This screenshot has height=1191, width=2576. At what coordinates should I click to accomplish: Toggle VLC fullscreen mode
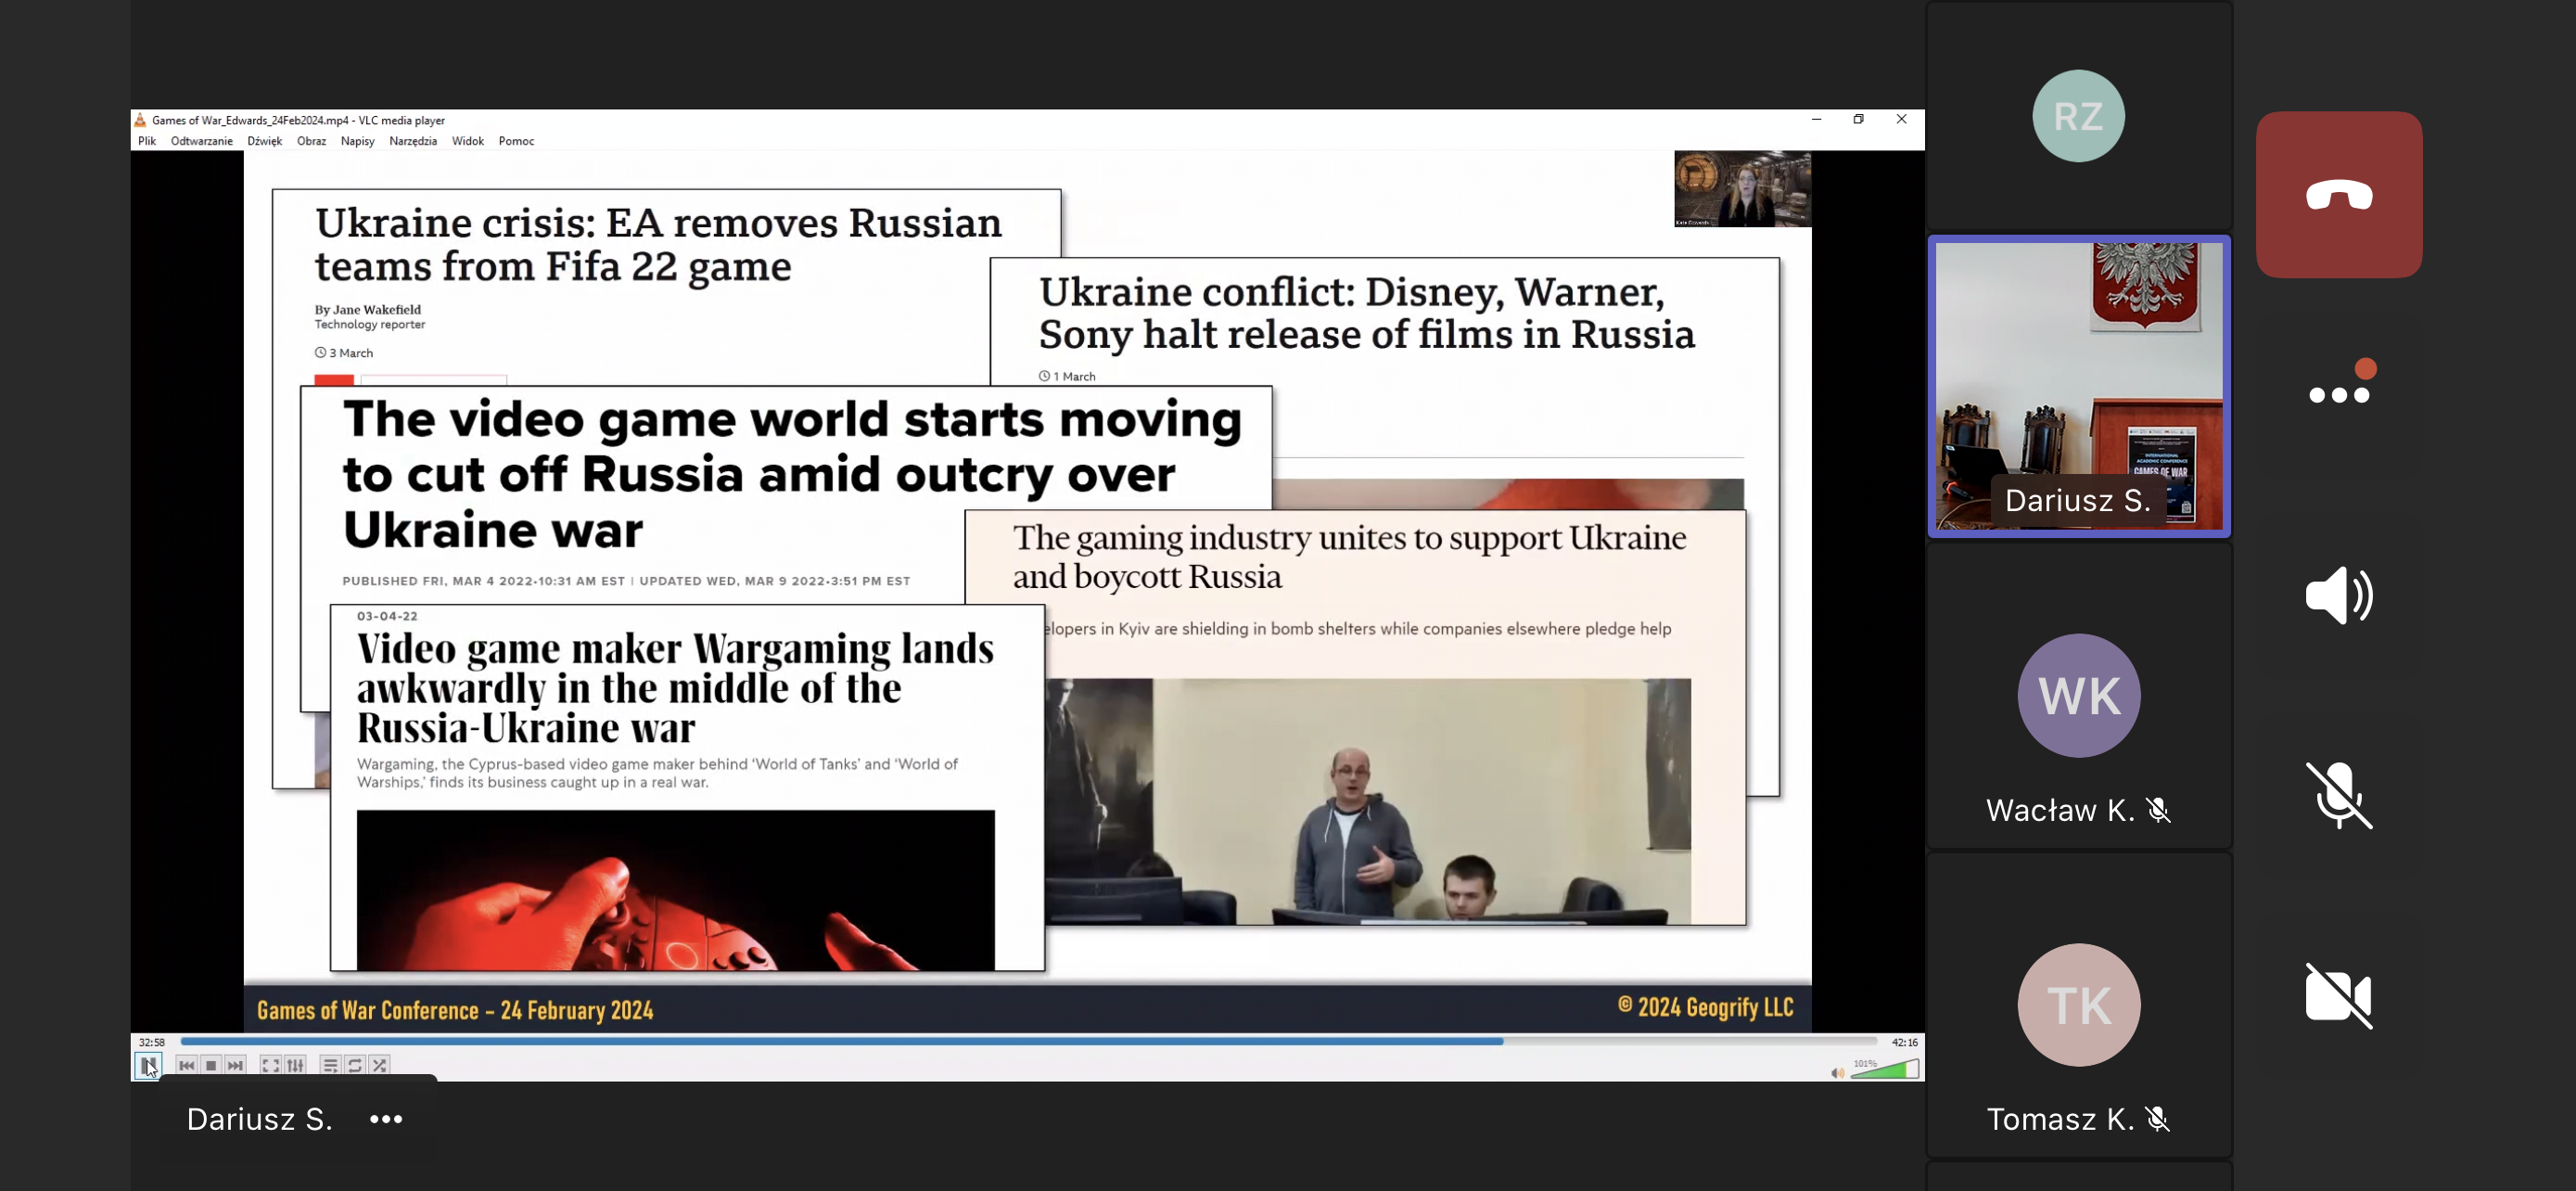pyautogui.click(x=270, y=1066)
